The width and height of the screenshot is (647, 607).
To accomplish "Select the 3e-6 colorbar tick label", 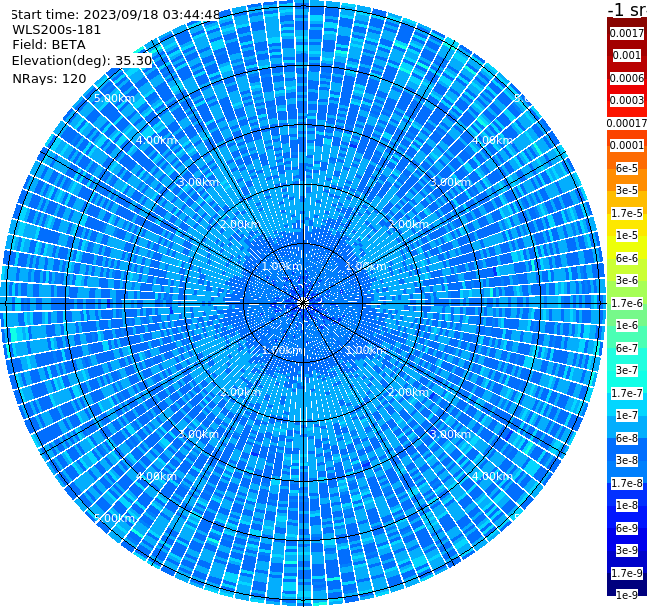I will [627, 280].
